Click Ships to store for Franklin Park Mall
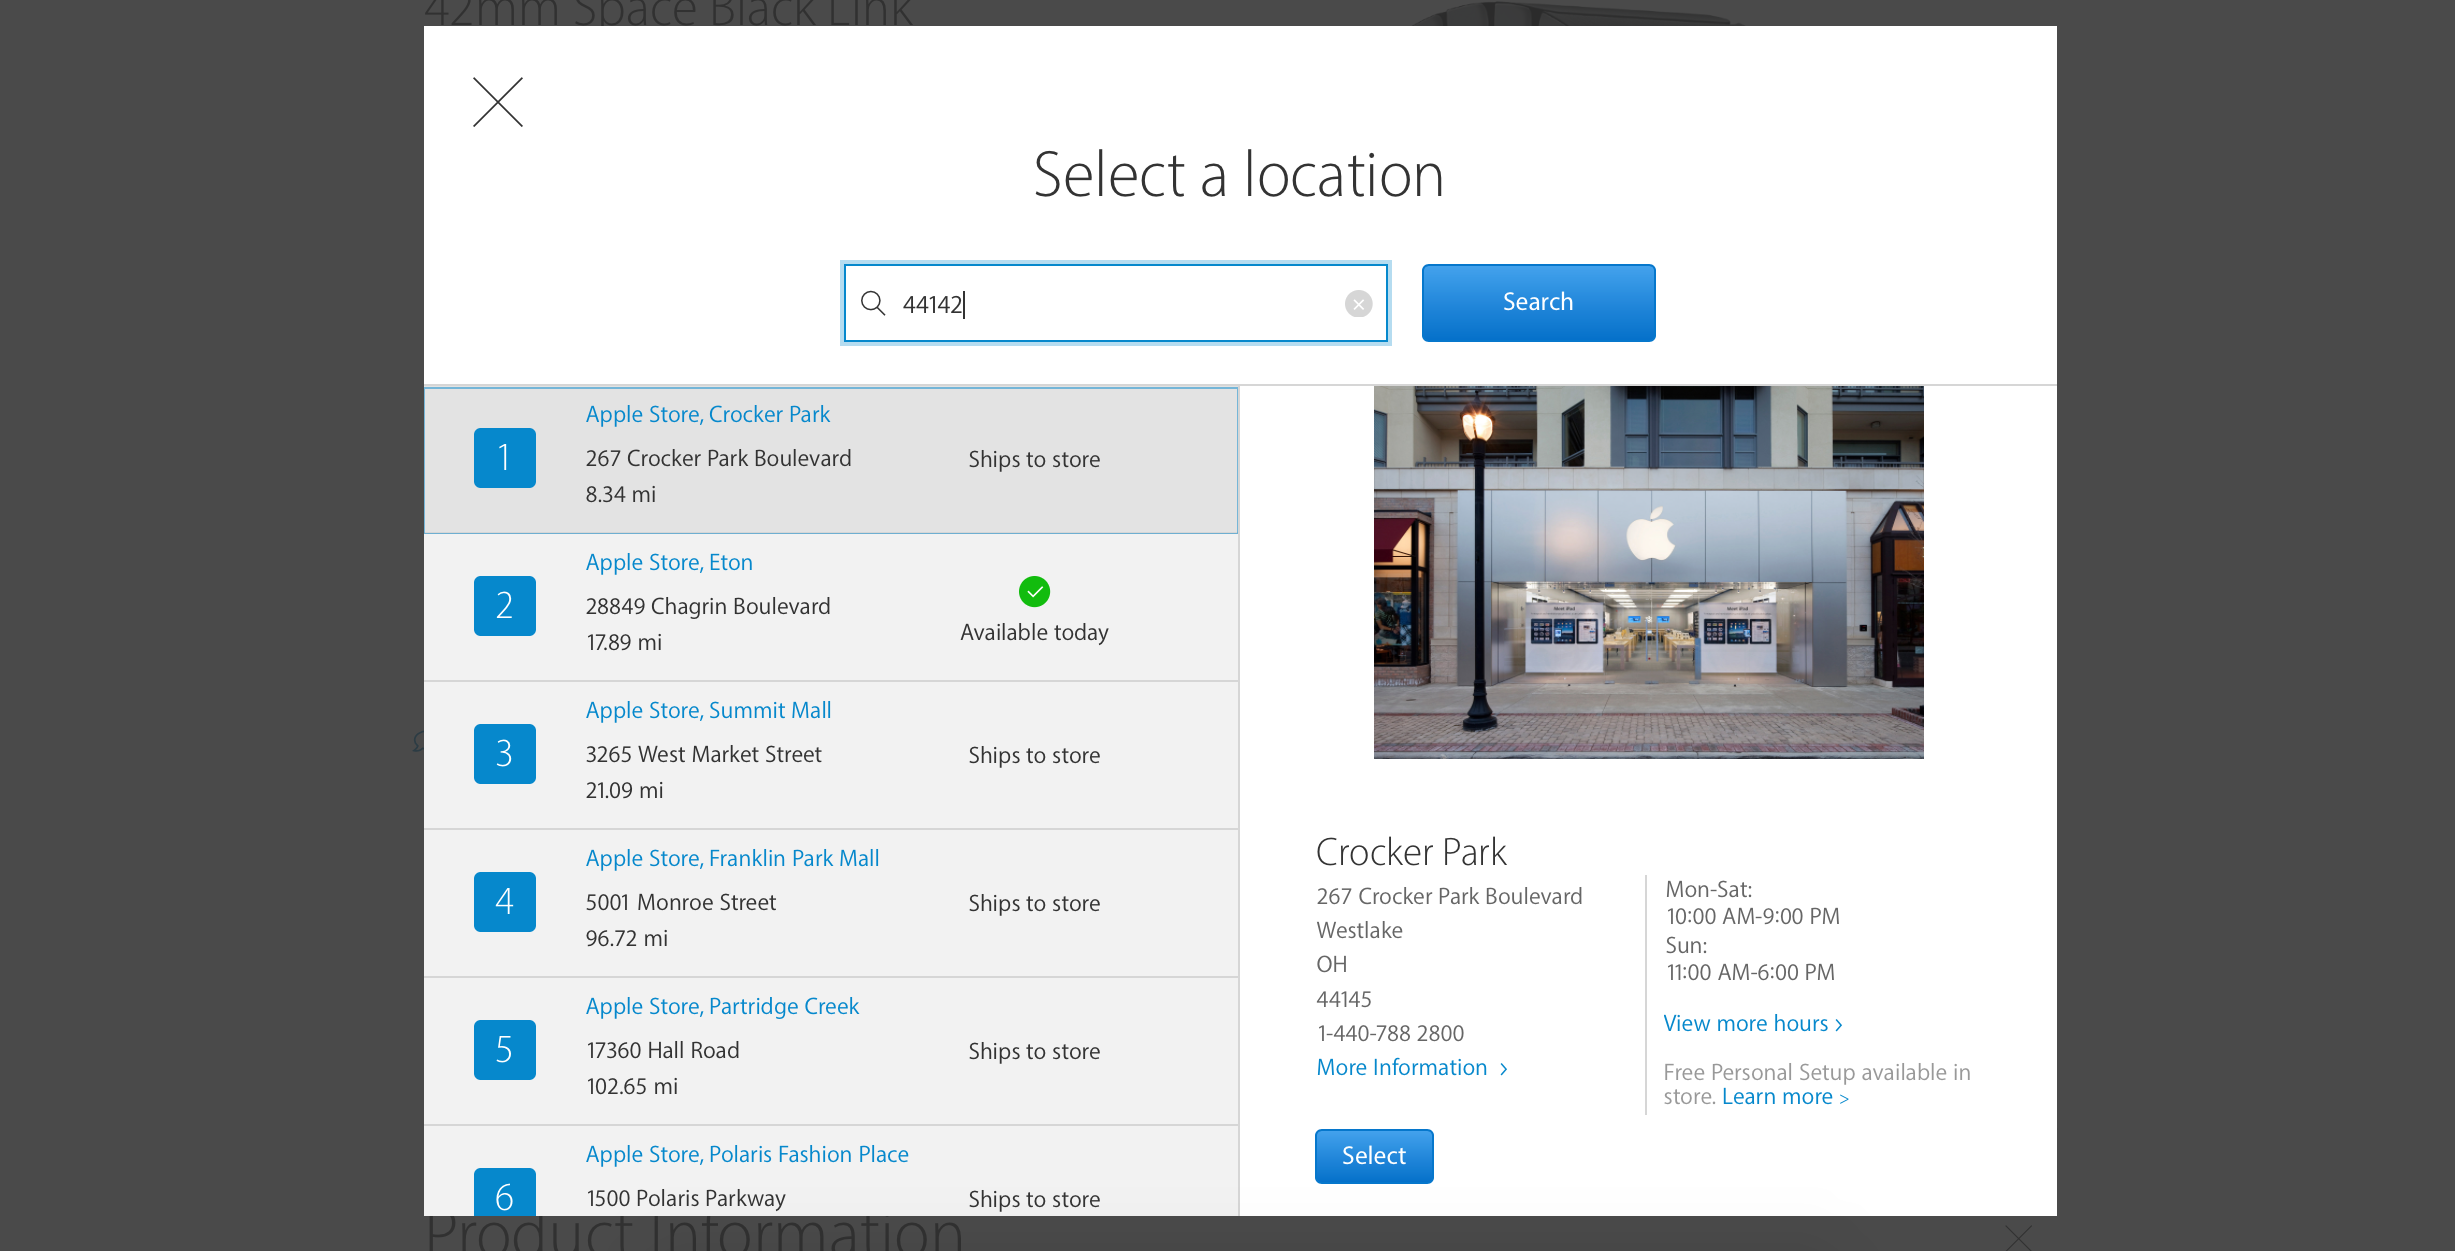The image size is (2455, 1251). coord(1034,903)
